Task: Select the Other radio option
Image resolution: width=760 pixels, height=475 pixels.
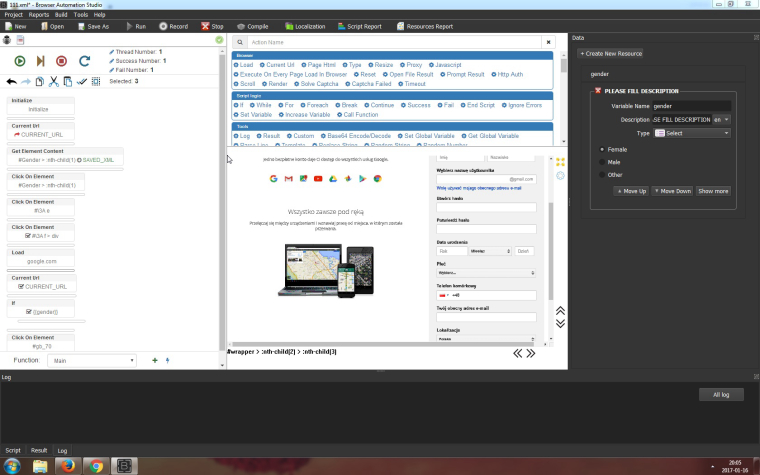Action: tap(602, 175)
